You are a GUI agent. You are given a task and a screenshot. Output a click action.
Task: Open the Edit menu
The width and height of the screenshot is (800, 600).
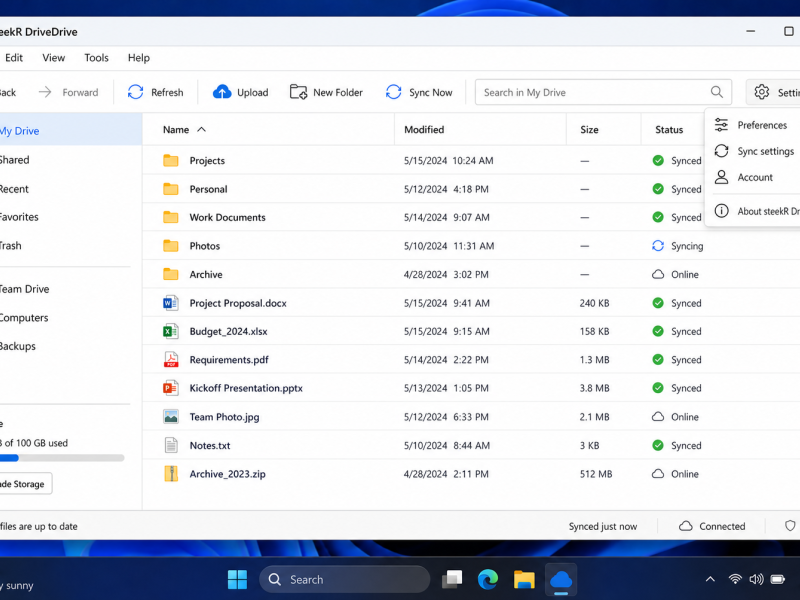(14, 58)
